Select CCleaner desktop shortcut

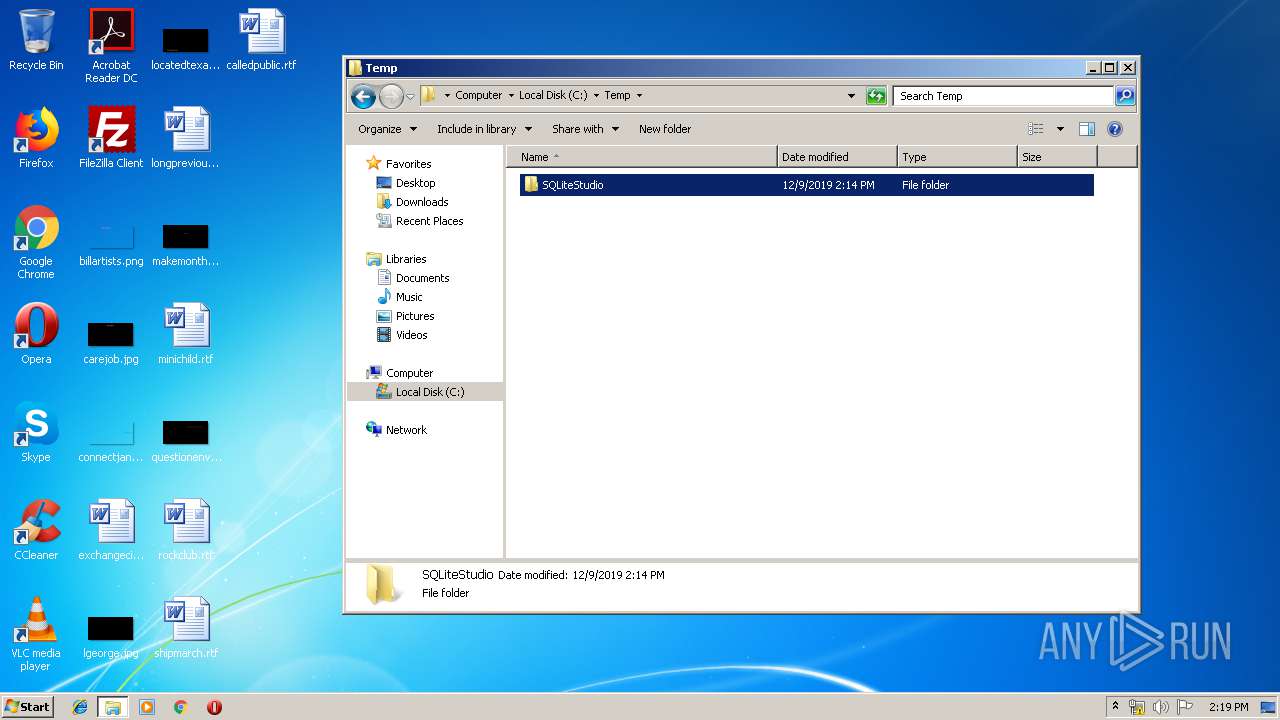pos(36,529)
